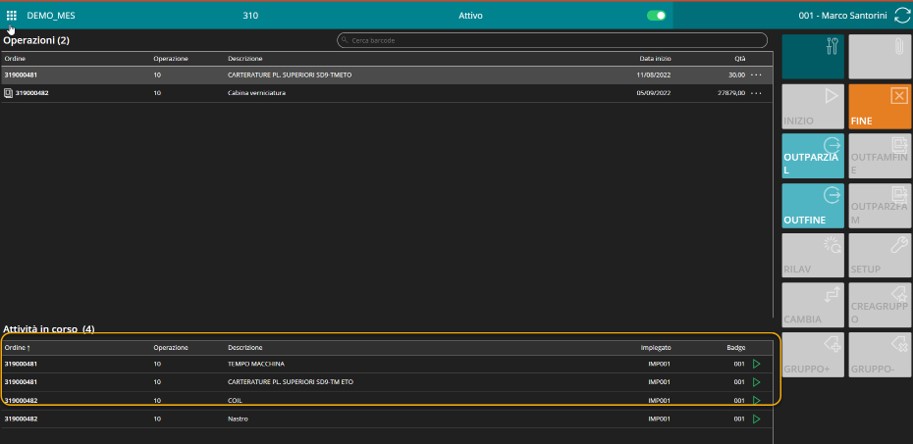Viewport: 913px width, 444px height.
Task: Open the tools tile with wrench icon
Action: [813, 56]
